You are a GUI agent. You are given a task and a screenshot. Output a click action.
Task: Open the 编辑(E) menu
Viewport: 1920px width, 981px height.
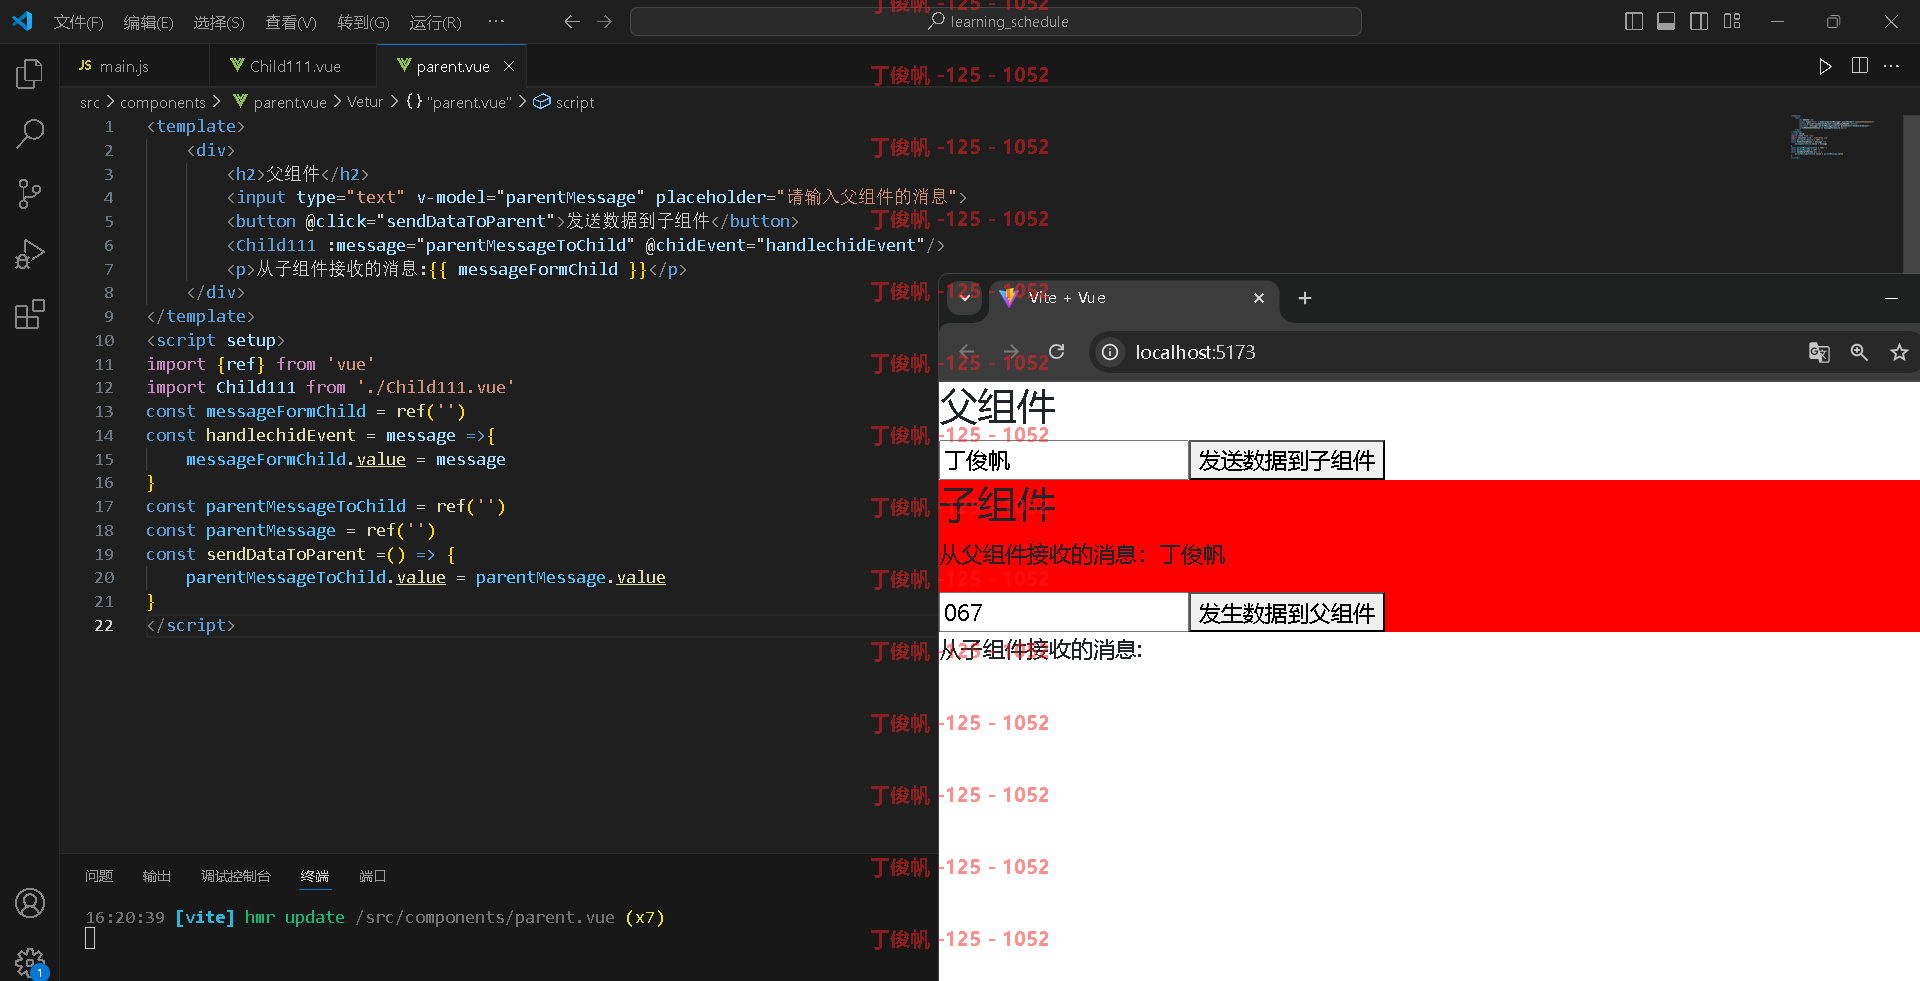(148, 22)
